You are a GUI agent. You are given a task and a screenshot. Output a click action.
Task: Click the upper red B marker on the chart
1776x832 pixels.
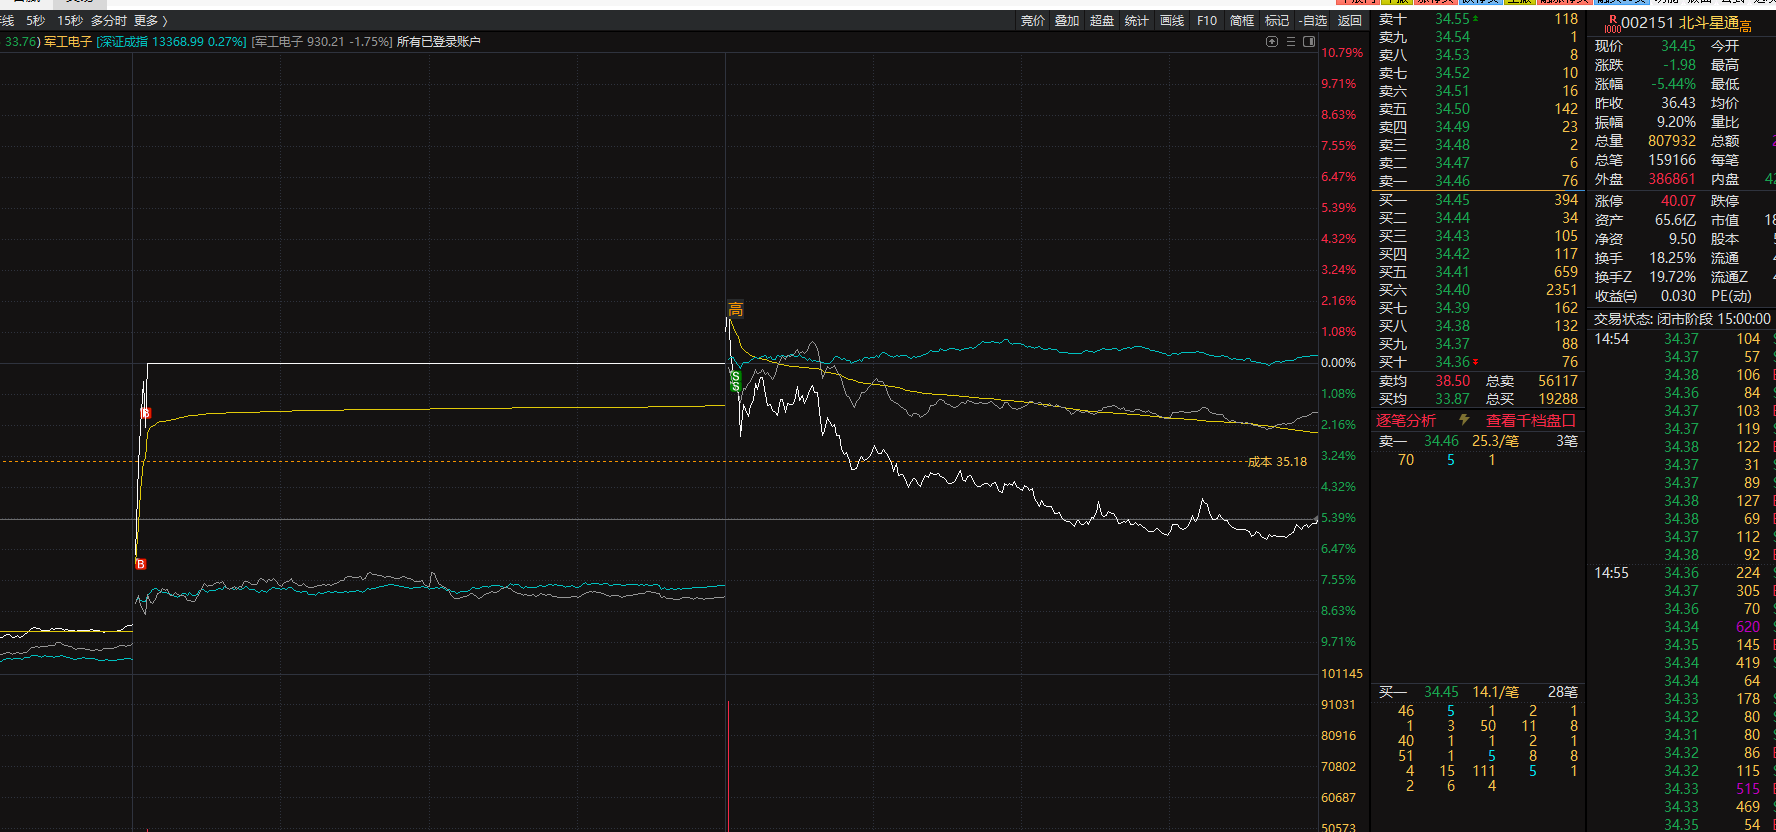[145, 413]
